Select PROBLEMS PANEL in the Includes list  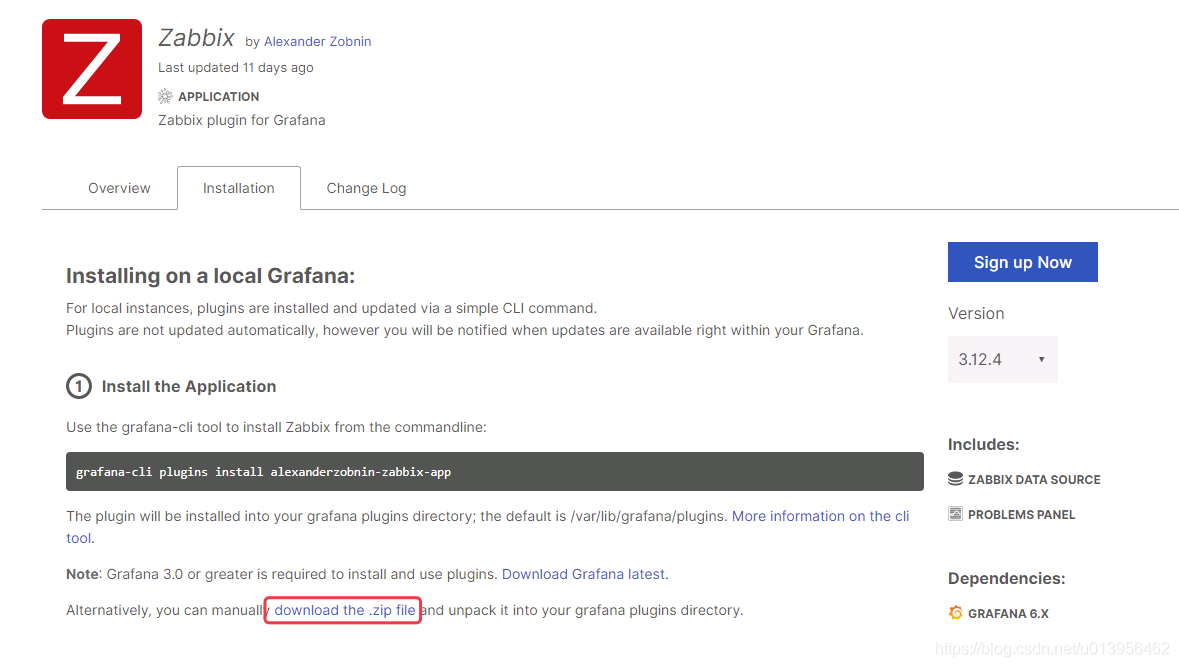(x=1021, y=514)
